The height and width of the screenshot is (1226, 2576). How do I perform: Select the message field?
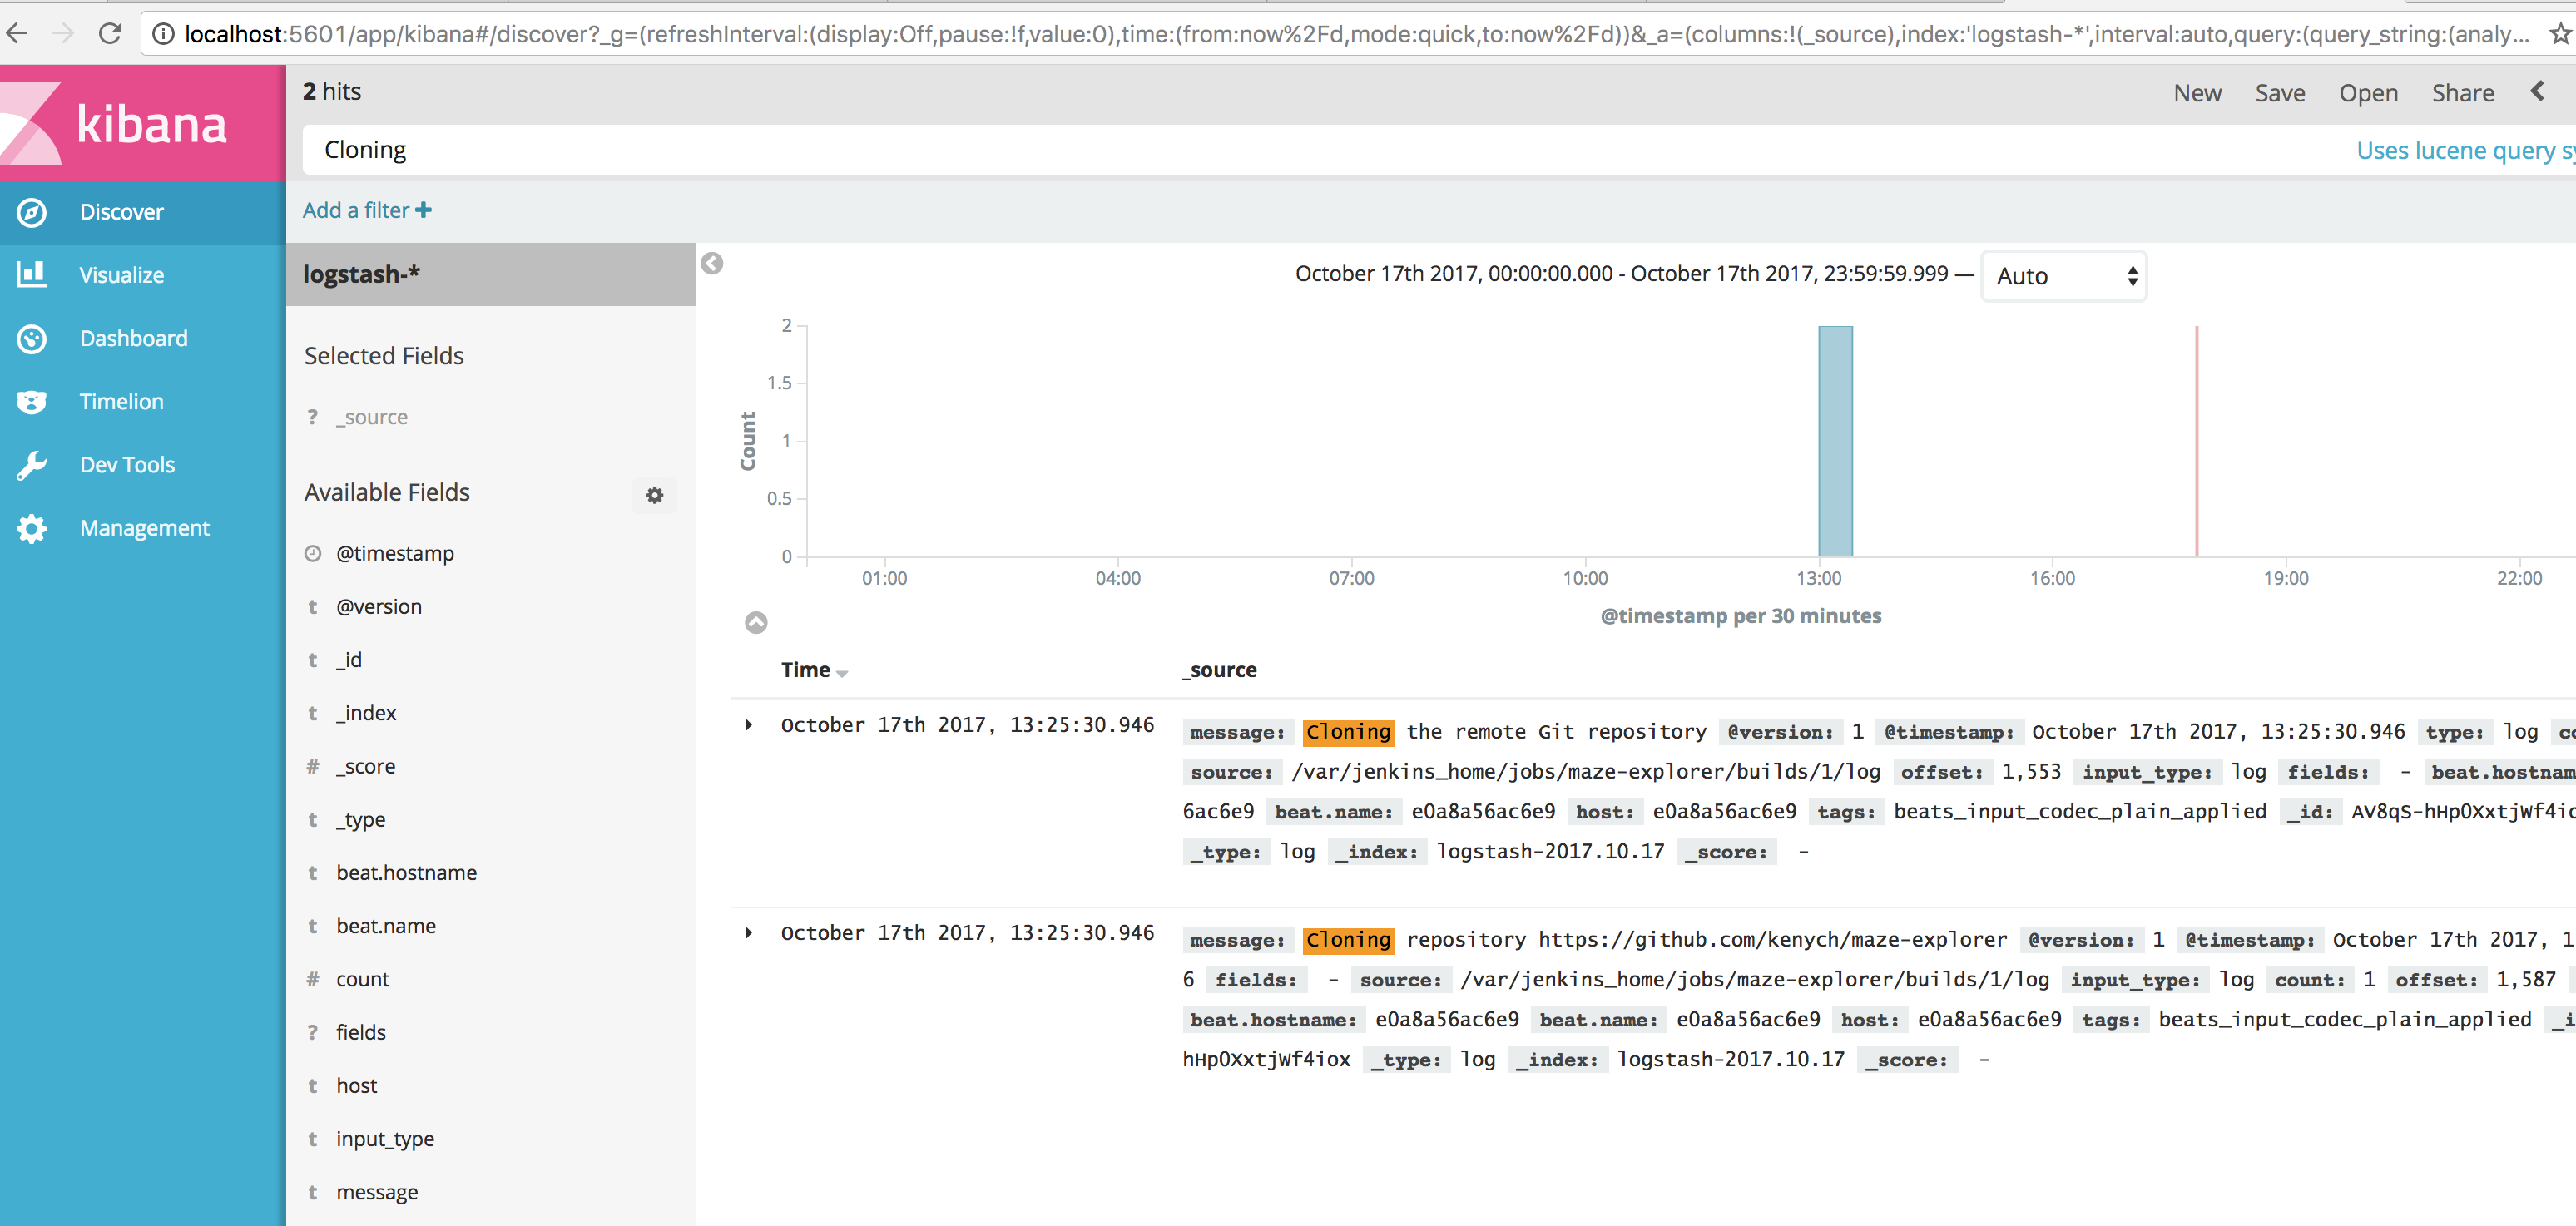[377, 1192]
